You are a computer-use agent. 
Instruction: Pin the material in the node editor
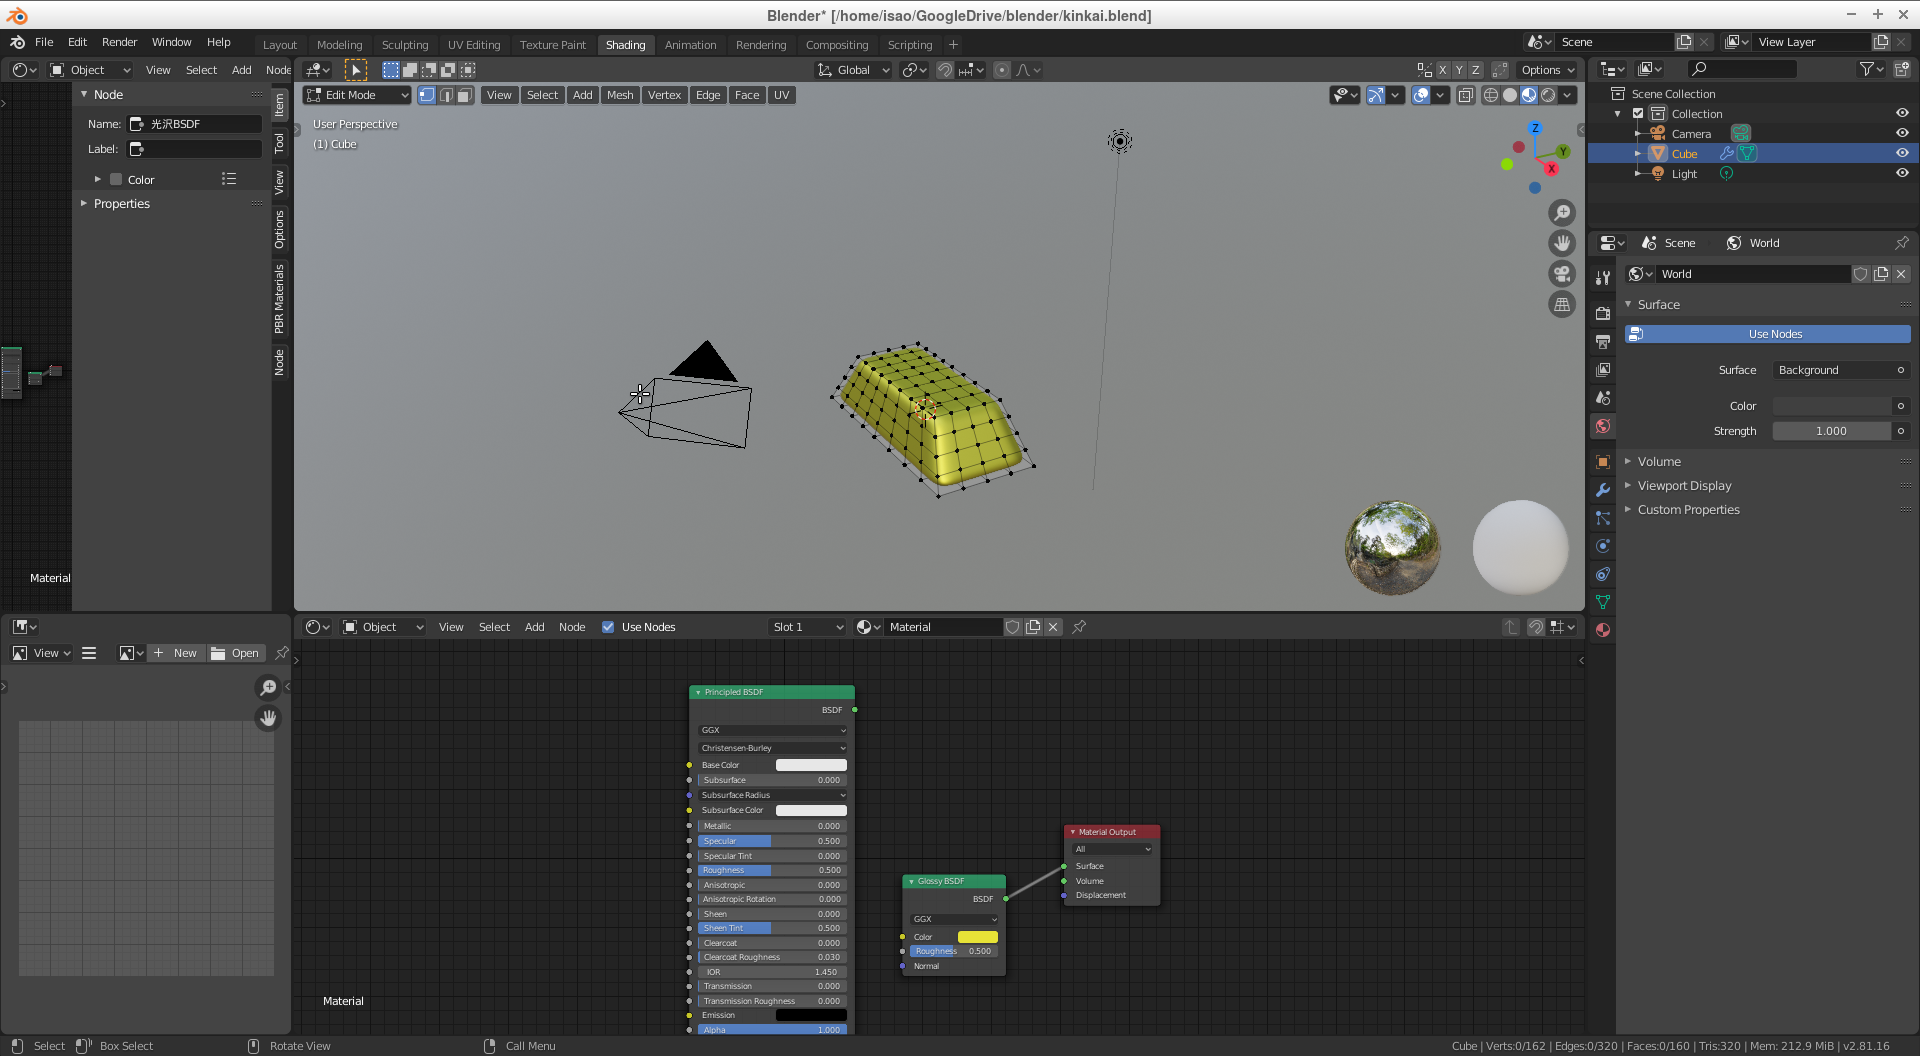pos(1079,627)
